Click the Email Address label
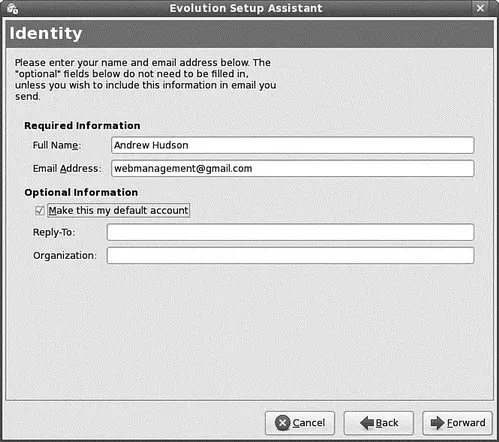499x442 pixels. pyautogui.click(x=67, y=169)
